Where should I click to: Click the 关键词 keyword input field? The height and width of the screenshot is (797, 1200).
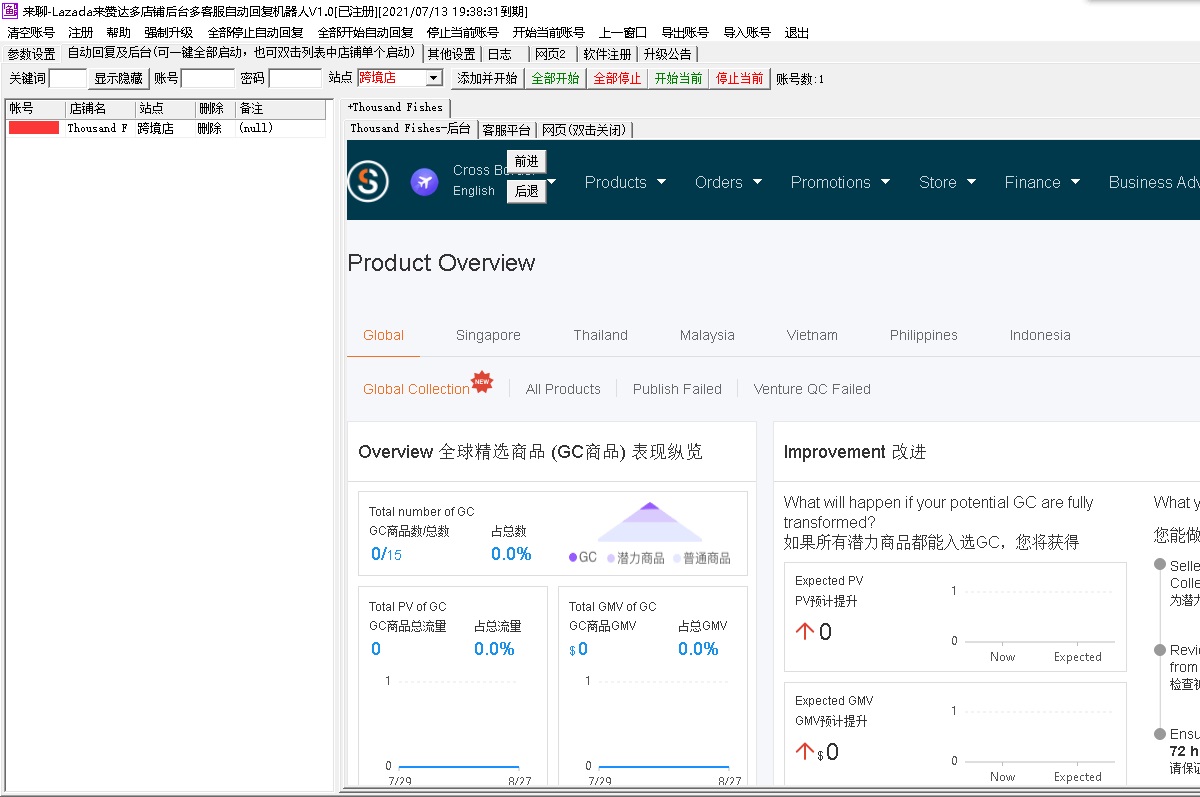[68, 78]
